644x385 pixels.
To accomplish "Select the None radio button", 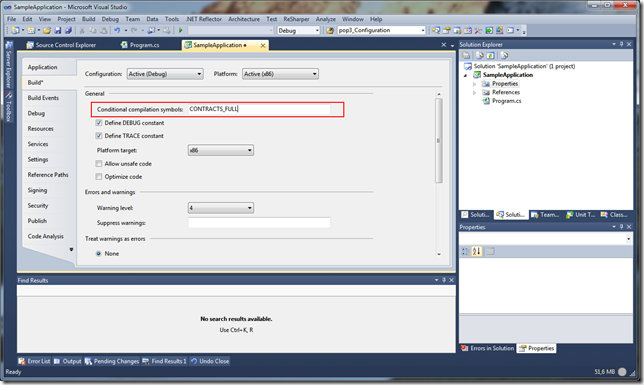I will pos(99,254).
